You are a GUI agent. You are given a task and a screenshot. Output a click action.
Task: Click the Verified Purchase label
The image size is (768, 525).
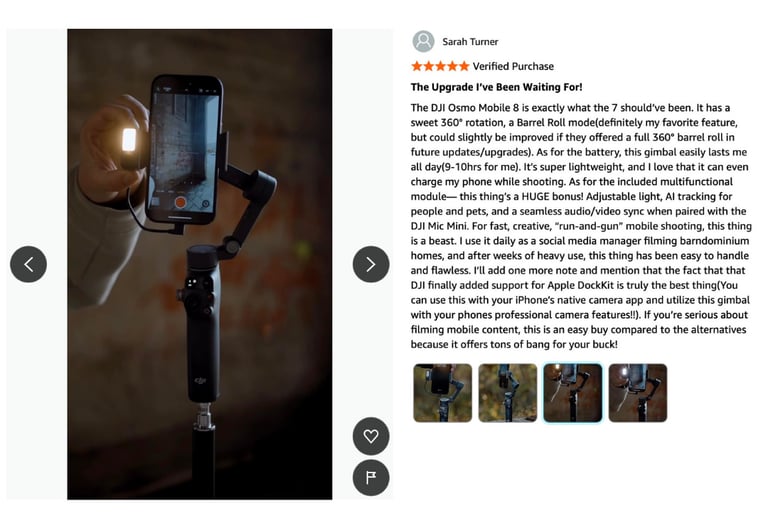point(513,66)
